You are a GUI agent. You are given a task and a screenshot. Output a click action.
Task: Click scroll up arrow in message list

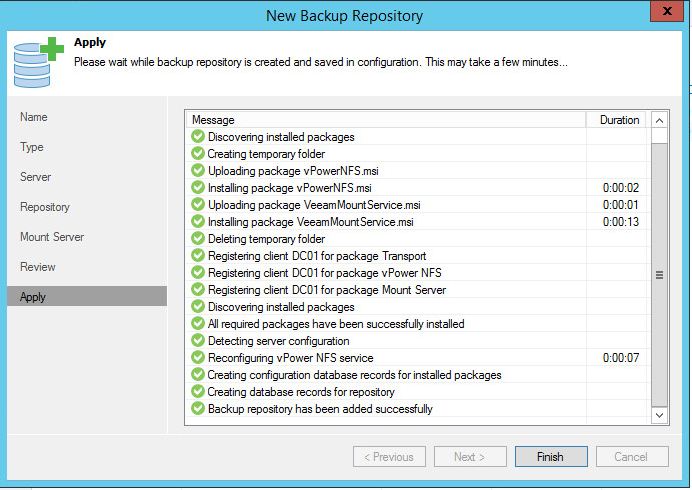(x=659, y=121)
